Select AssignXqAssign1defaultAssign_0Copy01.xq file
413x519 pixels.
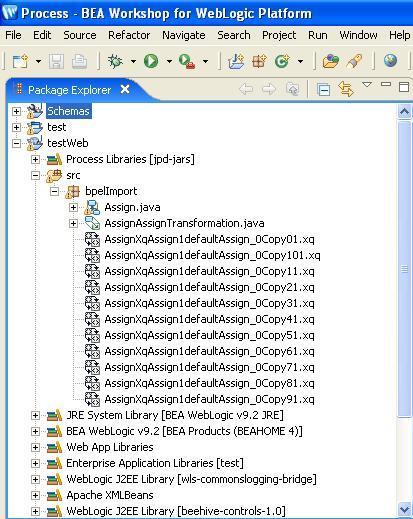pyautogui.click(x=209, y=239)
